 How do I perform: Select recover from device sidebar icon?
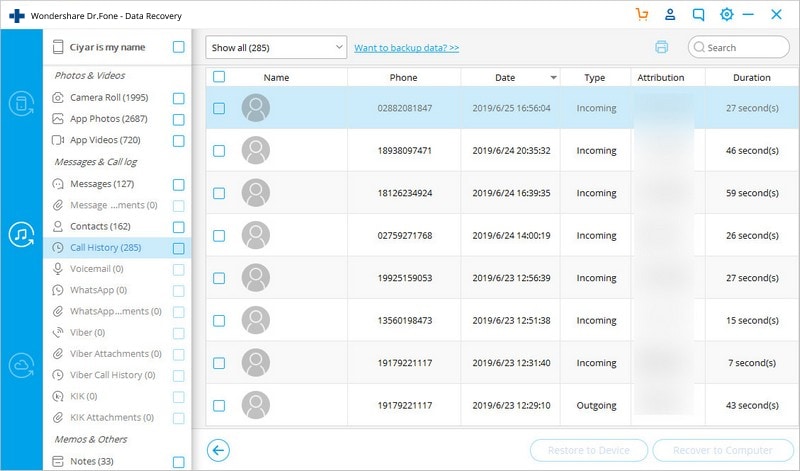[21, 104]
